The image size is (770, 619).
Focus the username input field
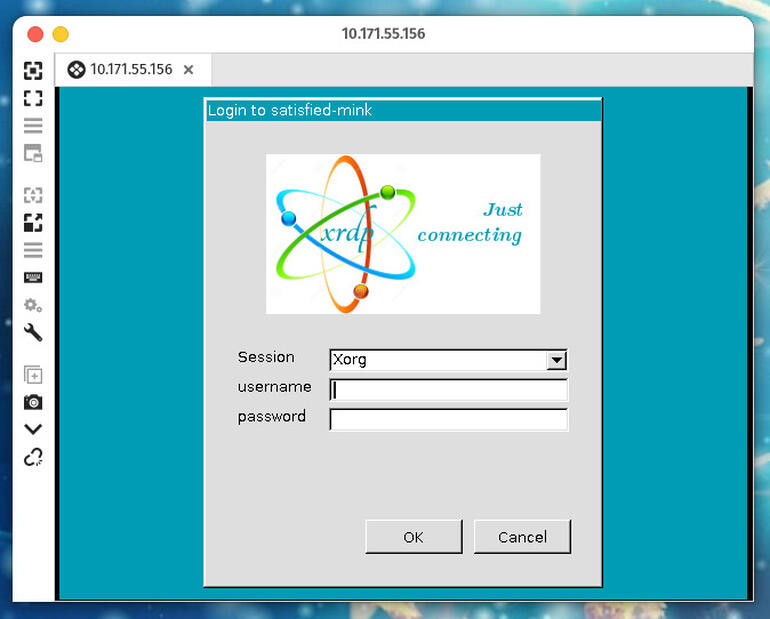[x=448, y=390]
